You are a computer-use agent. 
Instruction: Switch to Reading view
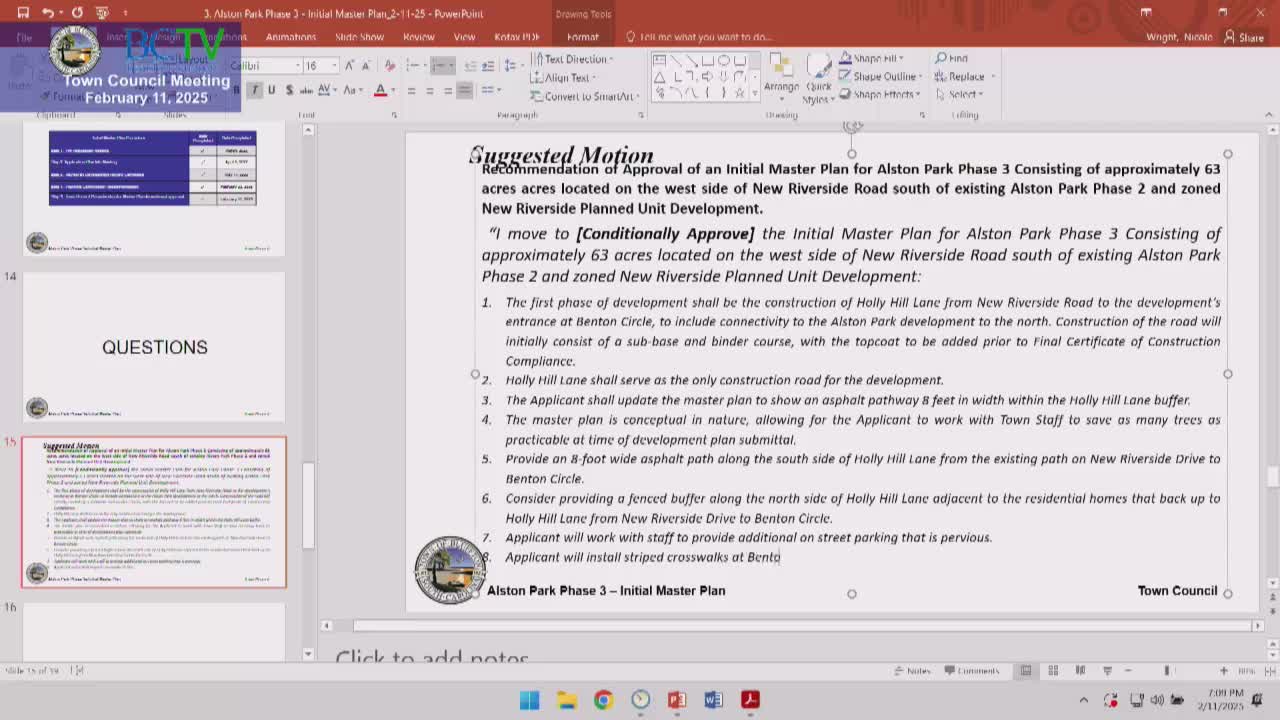click(x=1080, y=671)
